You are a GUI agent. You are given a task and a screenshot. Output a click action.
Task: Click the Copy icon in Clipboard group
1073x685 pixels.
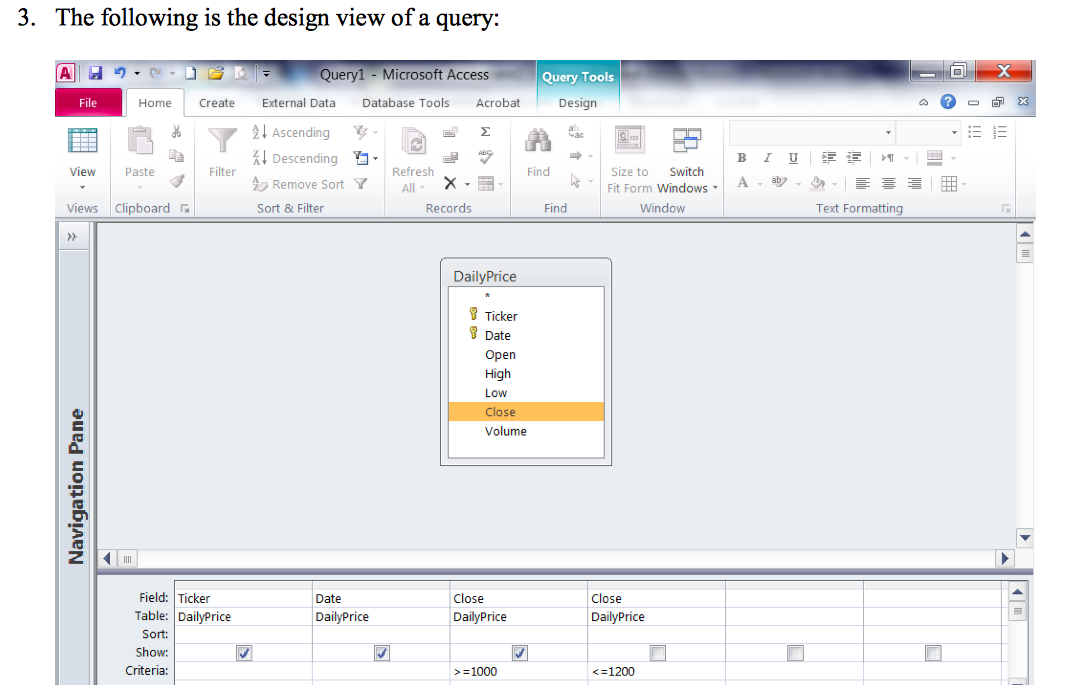click(x=177, y=156)
